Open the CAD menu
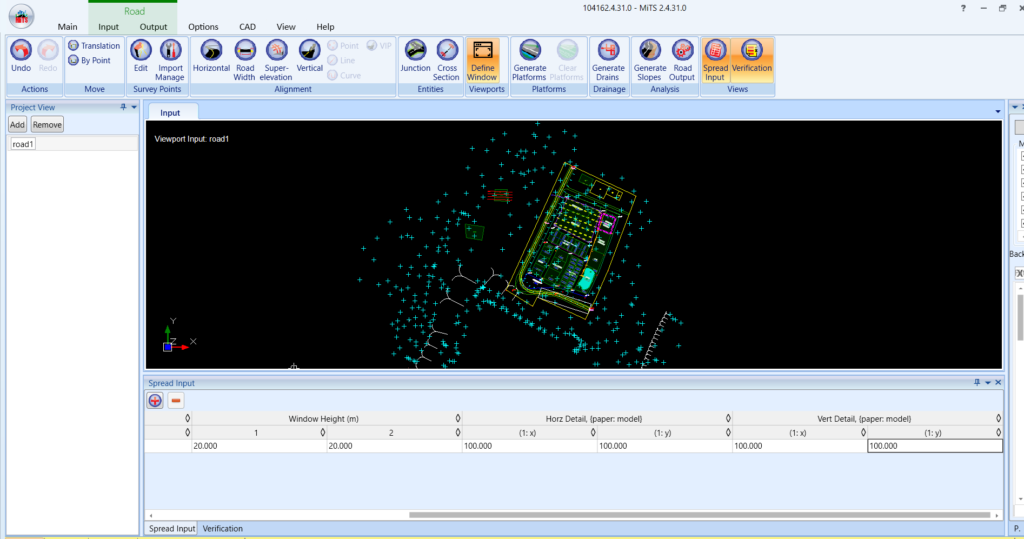Viewport: 1024px width, 539px height. click(248, 27)
